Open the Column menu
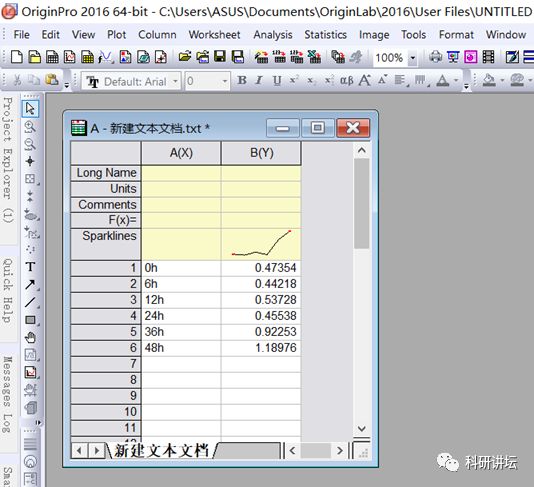The image size is (534, 487). pyautogui.click(x=157, y=34)
